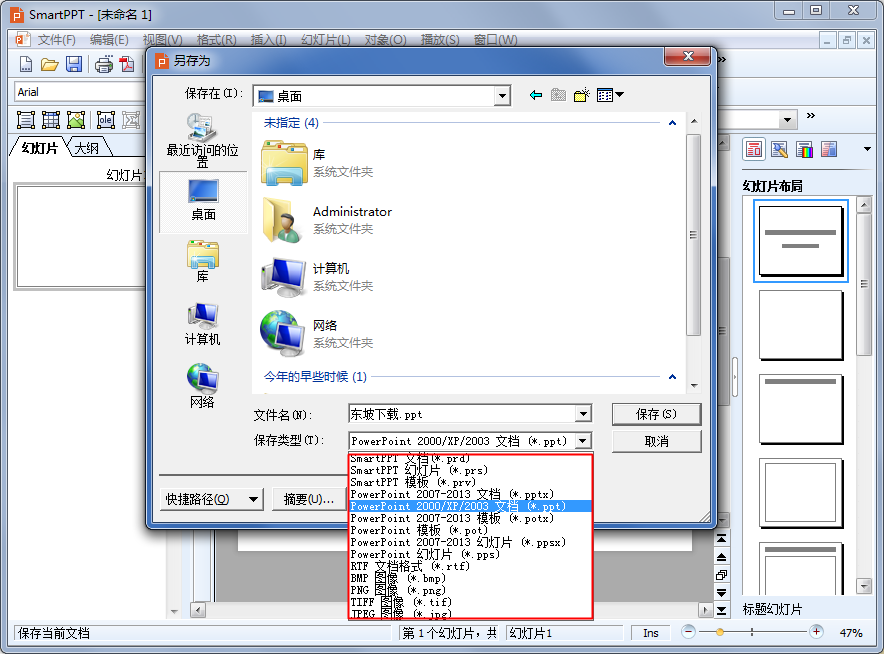
Task: Select the title slide layout thumbnail
Action: click(801, 241)
